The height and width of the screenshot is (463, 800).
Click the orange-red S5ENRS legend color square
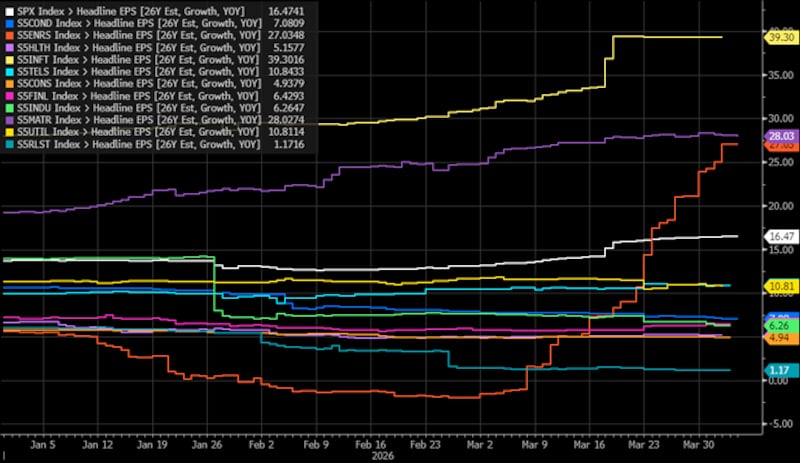pyautogui.click(x=8, y=35)
